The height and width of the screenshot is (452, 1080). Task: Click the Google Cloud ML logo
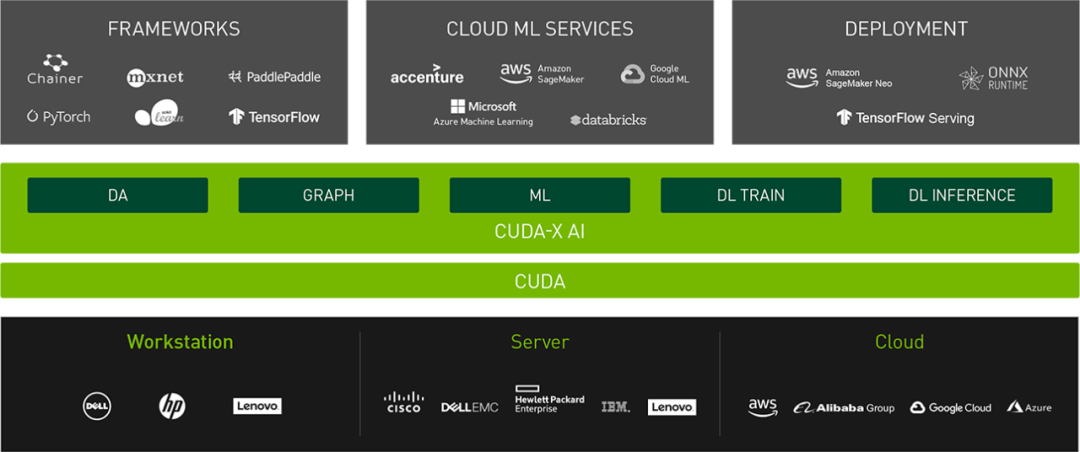pyautogui.click(x=654, y=74)
